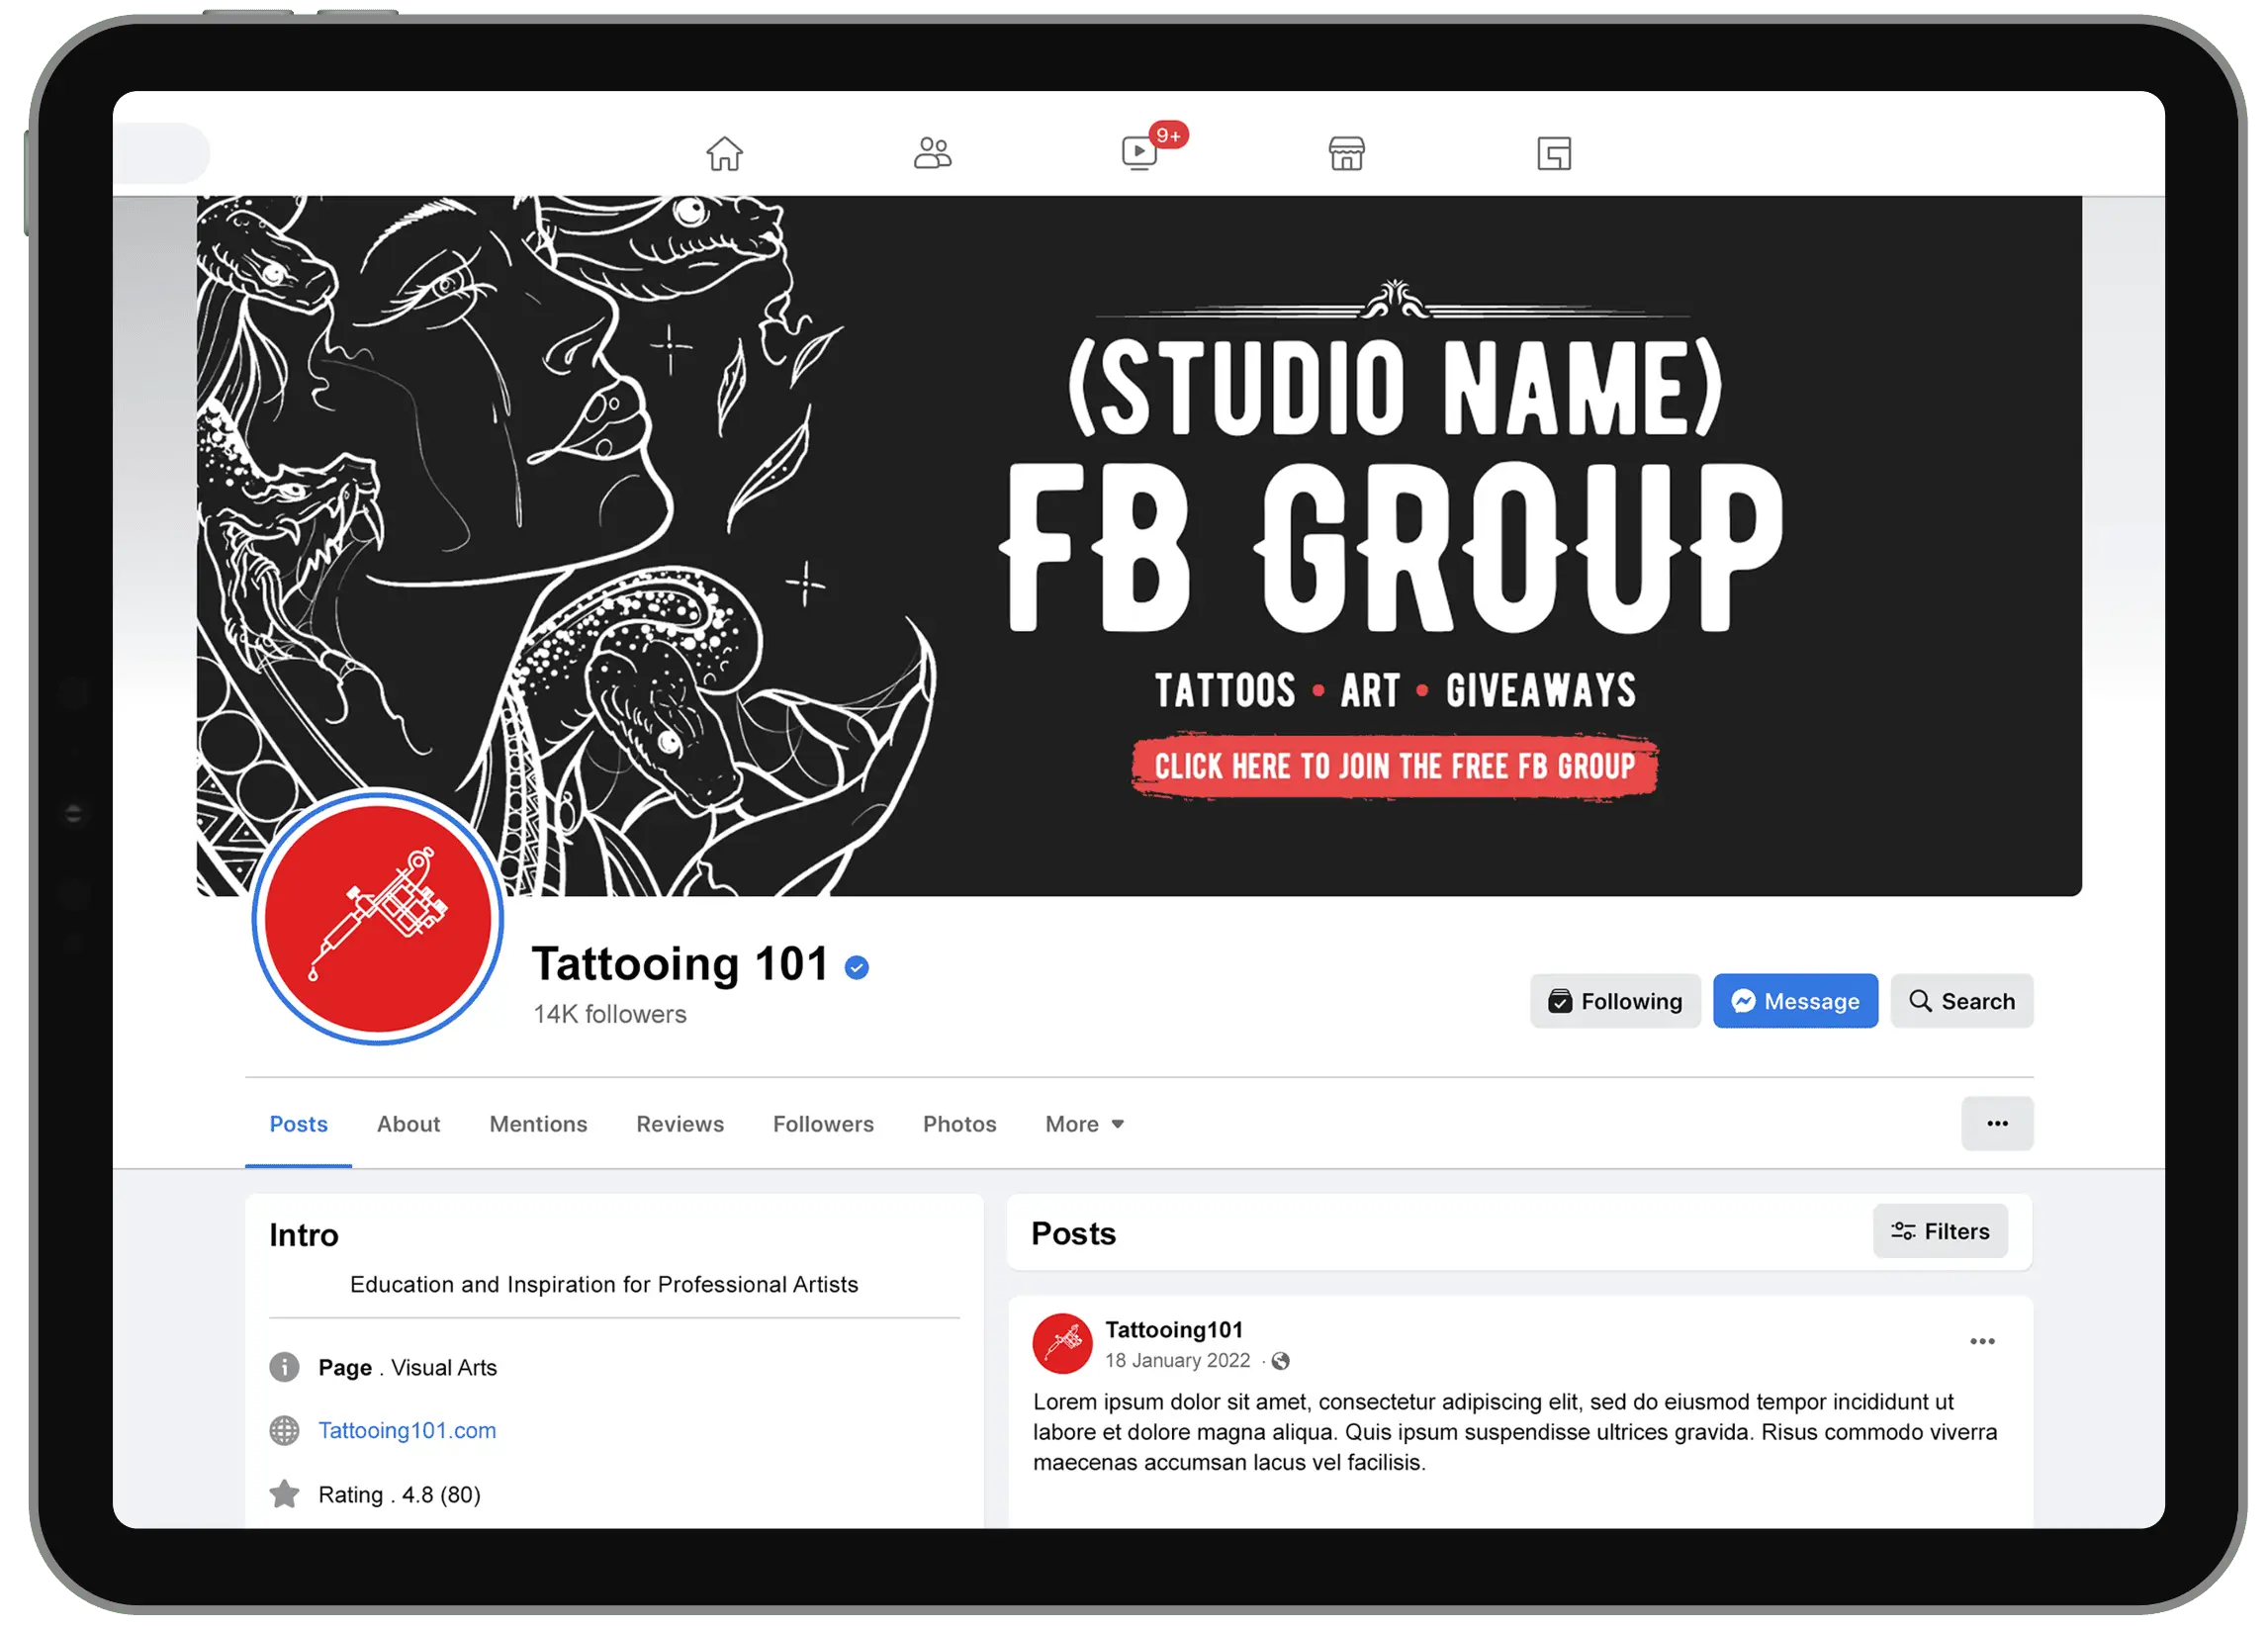The width and height of the screenshot is (2268, 1628).
Task: Click the star Rating icon in Intro
Action: click(284, 1494)
